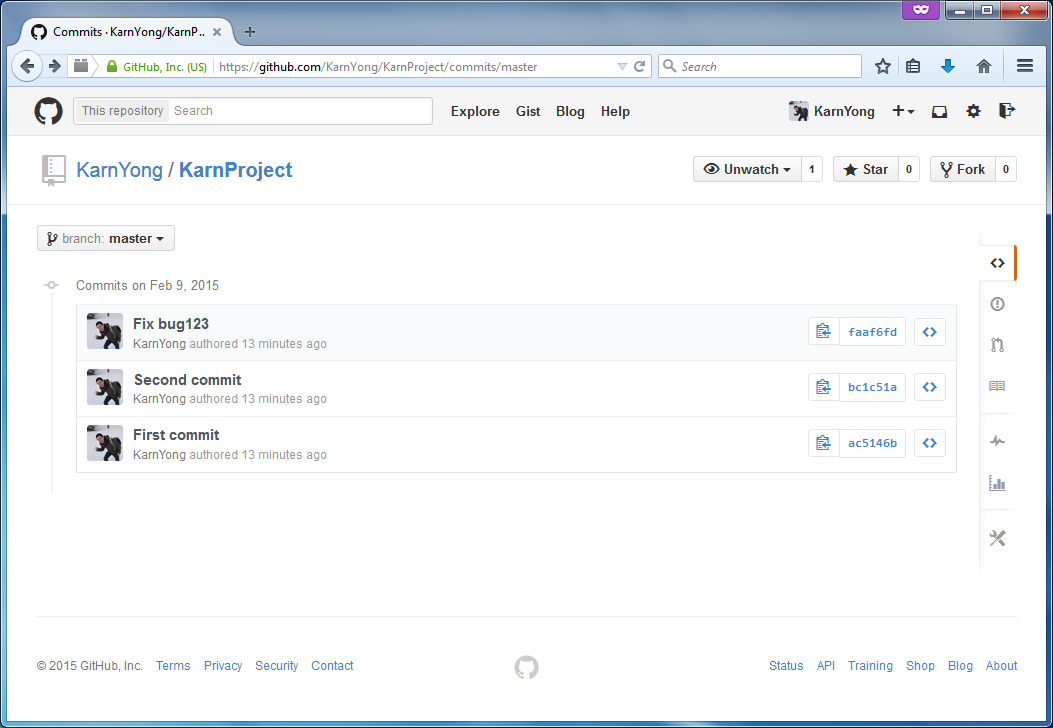This screenshot has height=728, width=1053.
Task: Open the plus create-new dropdown
Action: click(903, 112)
